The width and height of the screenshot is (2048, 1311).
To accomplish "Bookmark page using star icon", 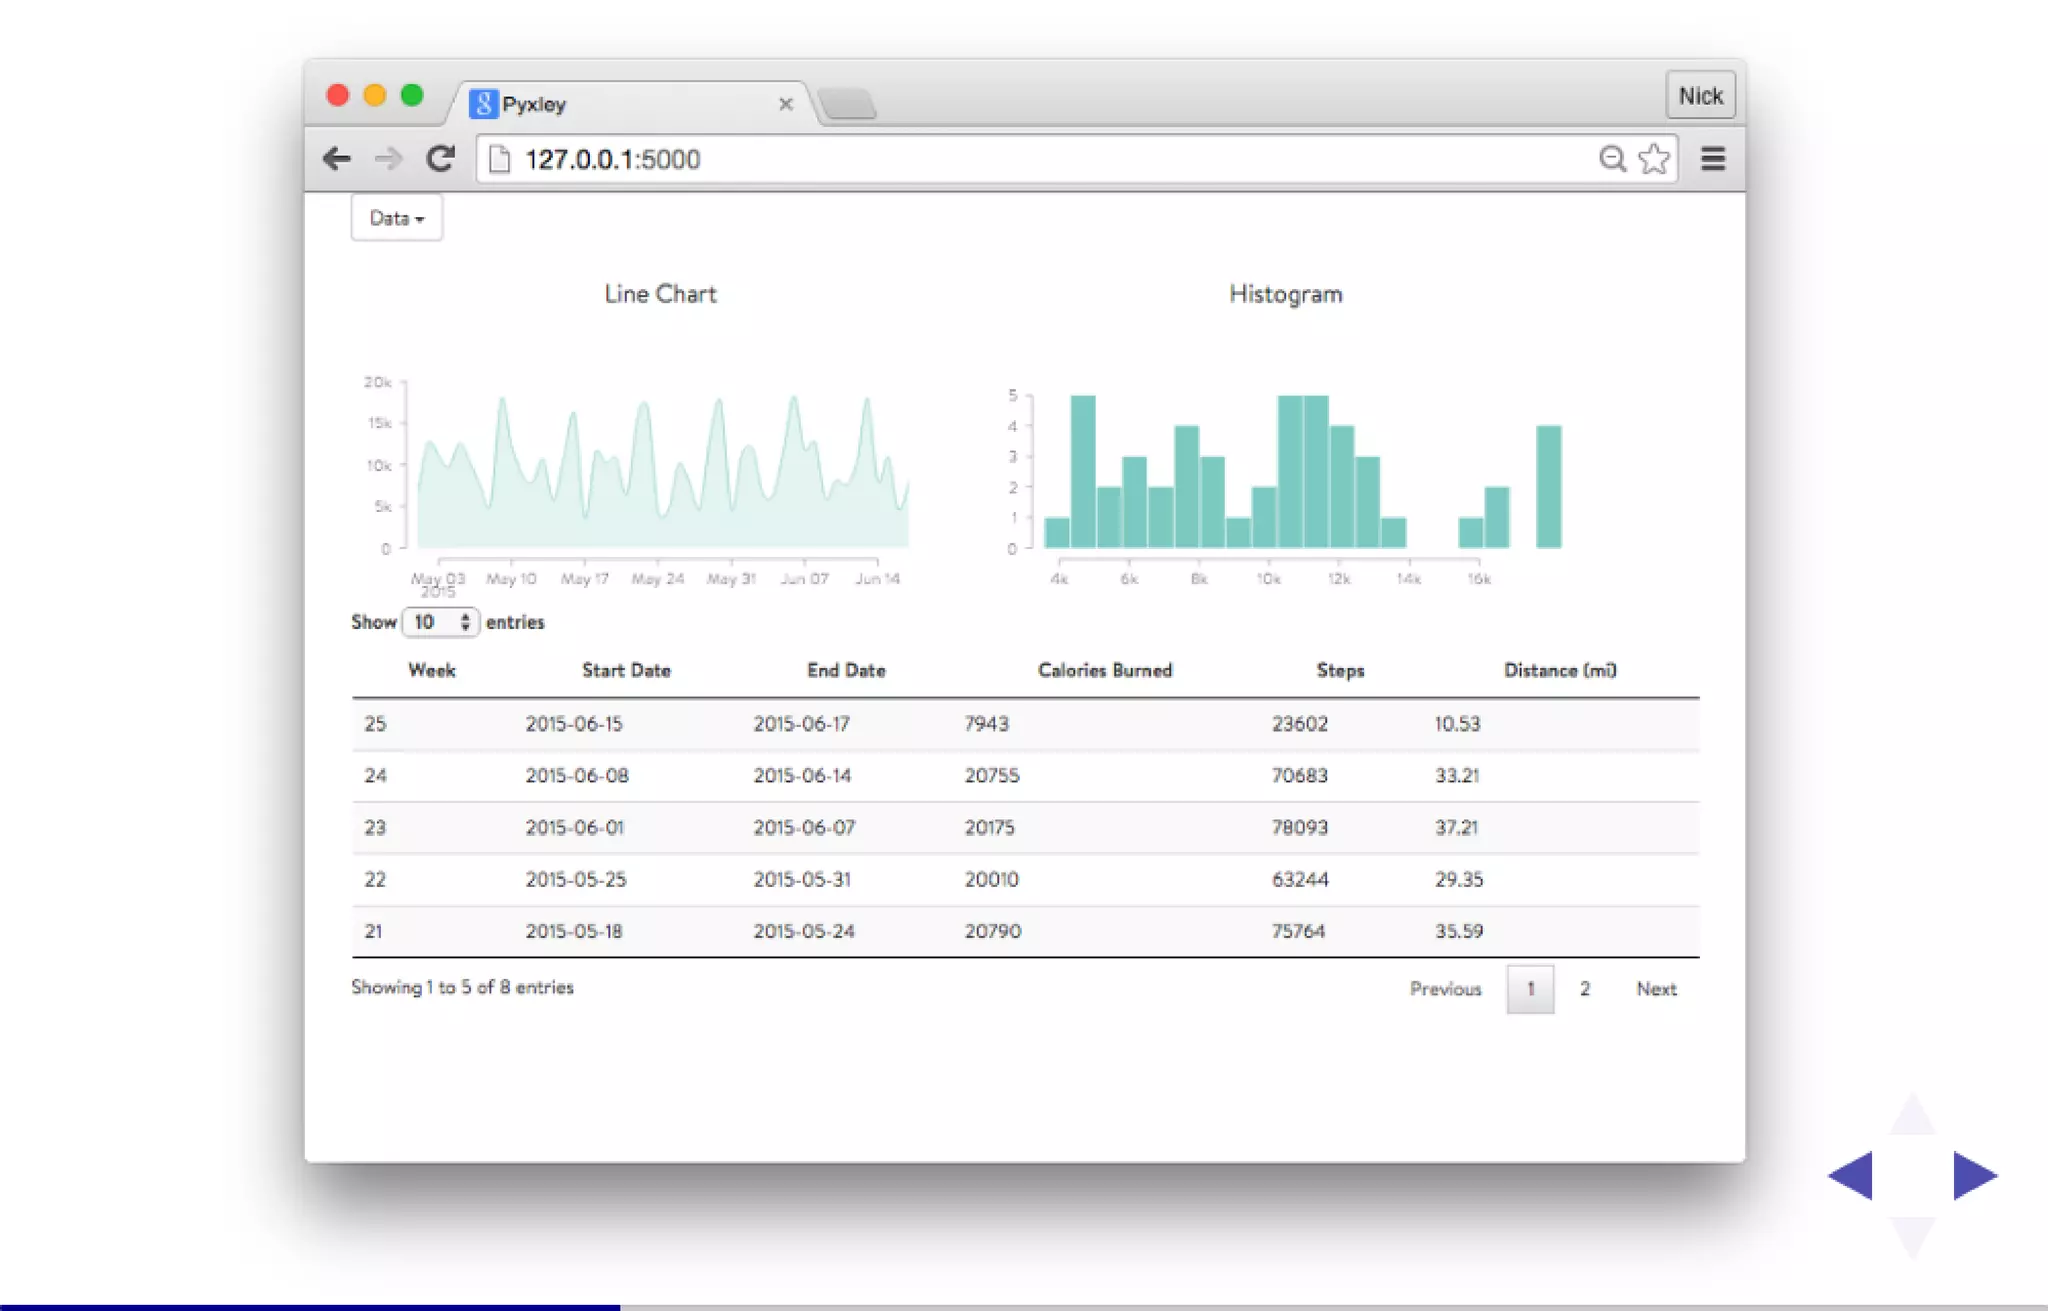I will (x=1654, y=159).
